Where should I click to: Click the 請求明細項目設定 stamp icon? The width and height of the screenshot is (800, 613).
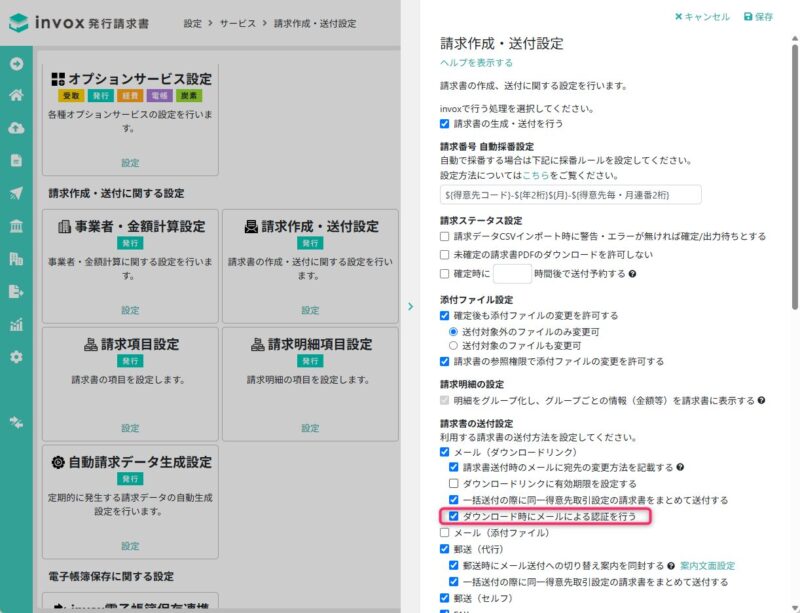[258, 345]
